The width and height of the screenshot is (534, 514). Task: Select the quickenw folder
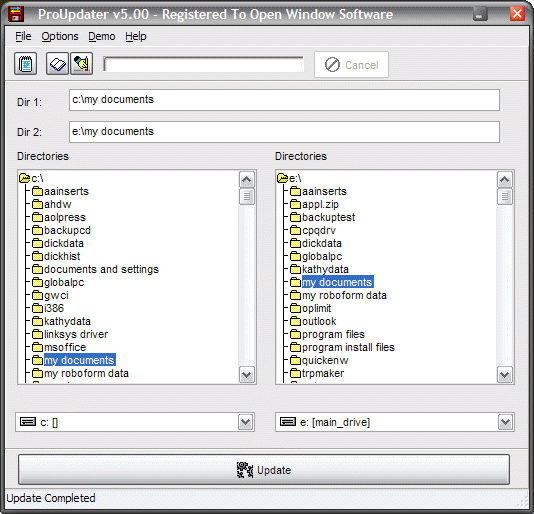click(319, 360)
